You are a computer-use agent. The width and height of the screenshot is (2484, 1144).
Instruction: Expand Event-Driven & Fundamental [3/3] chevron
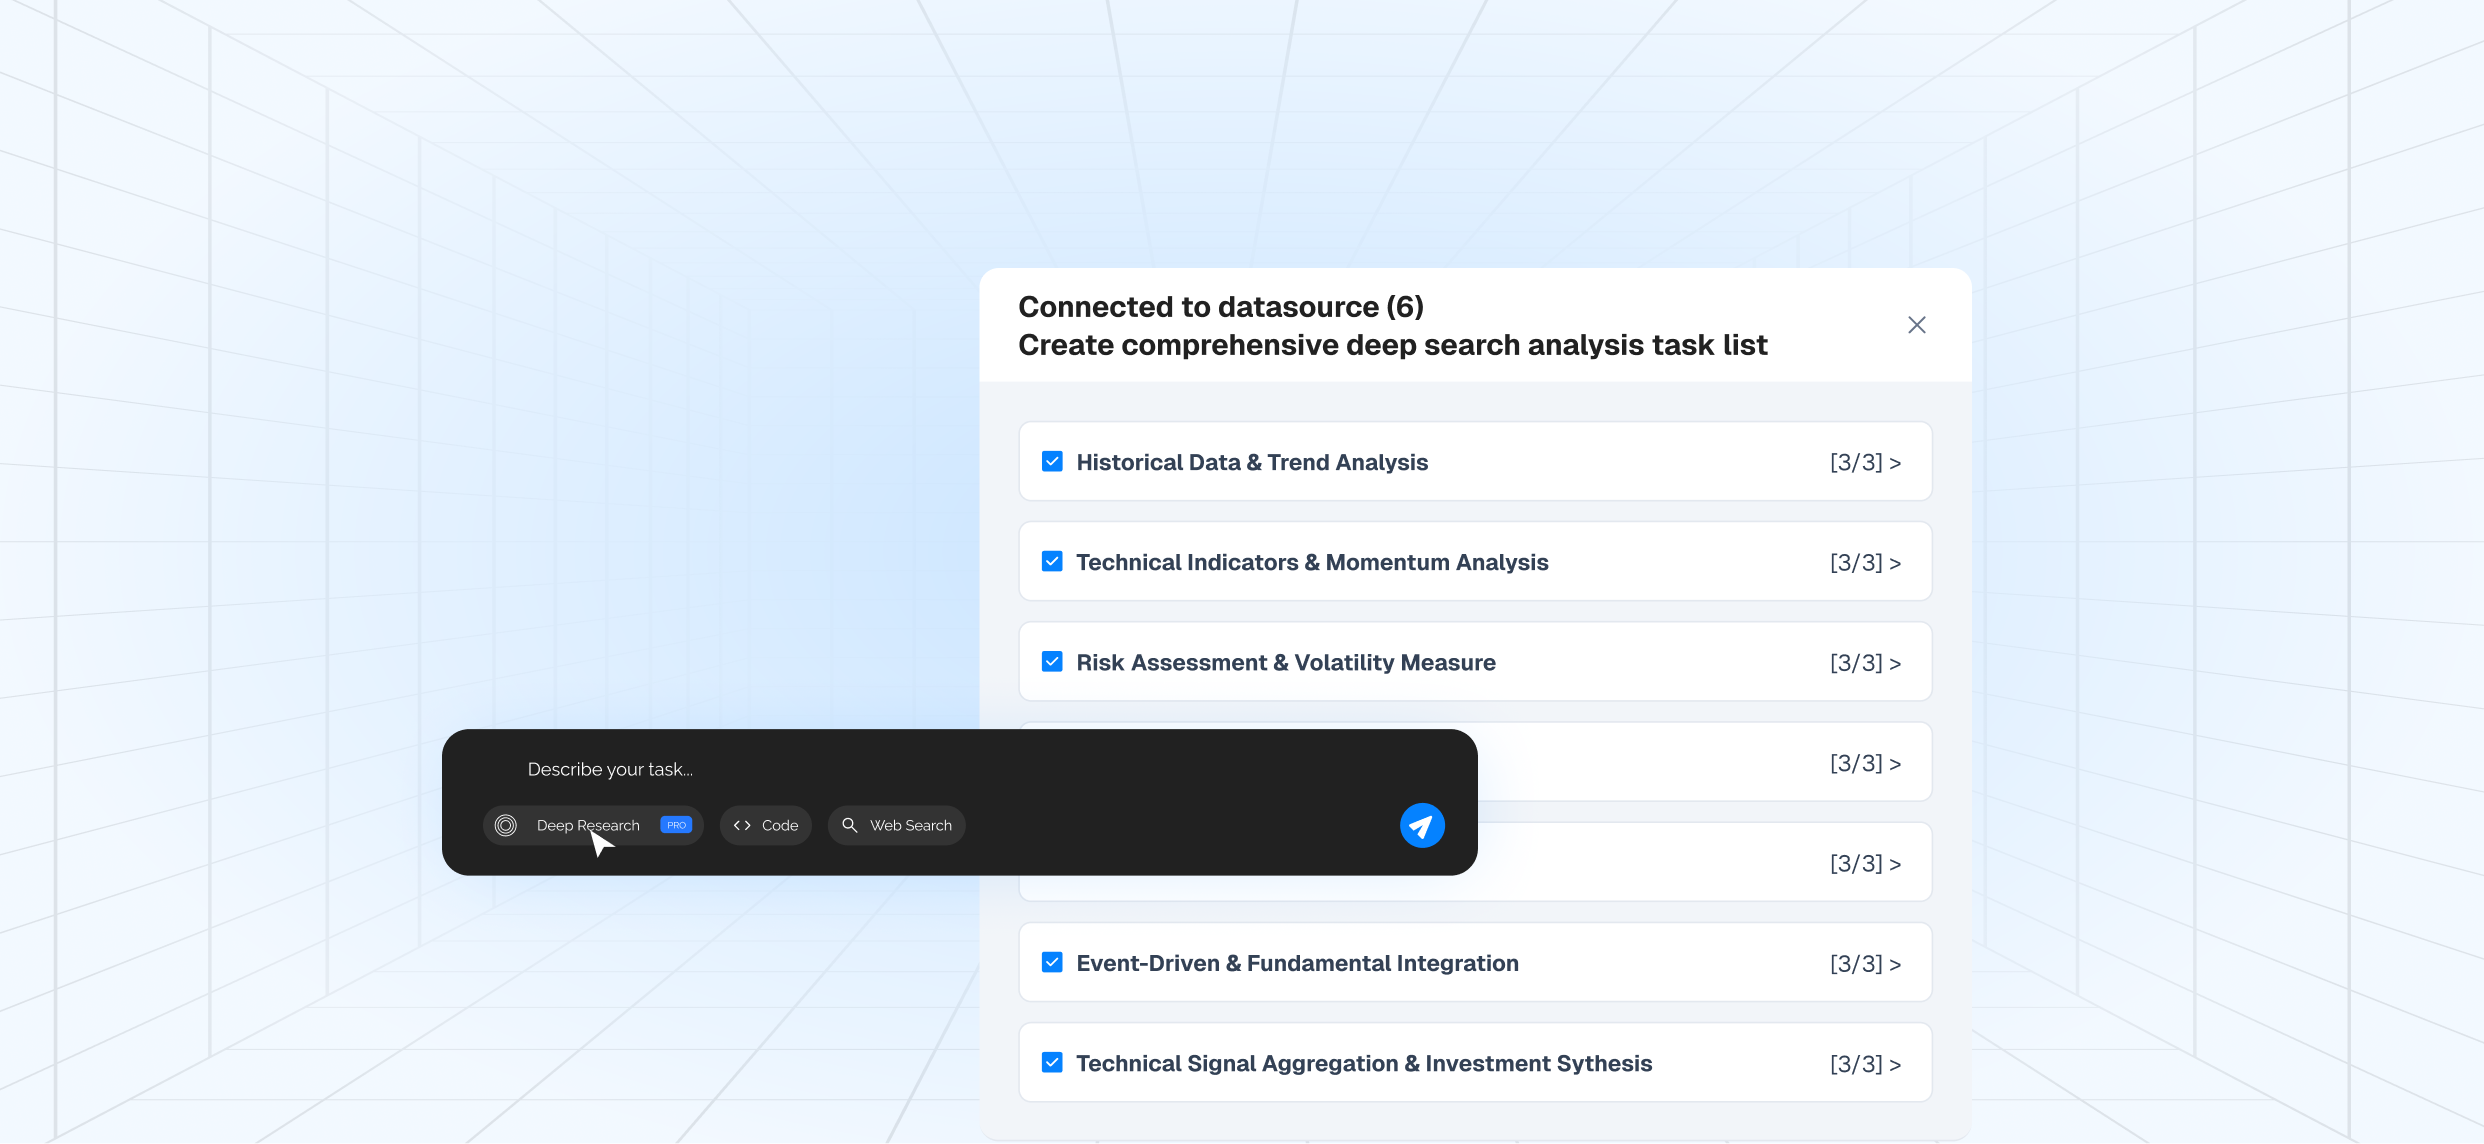[1894, 964]
